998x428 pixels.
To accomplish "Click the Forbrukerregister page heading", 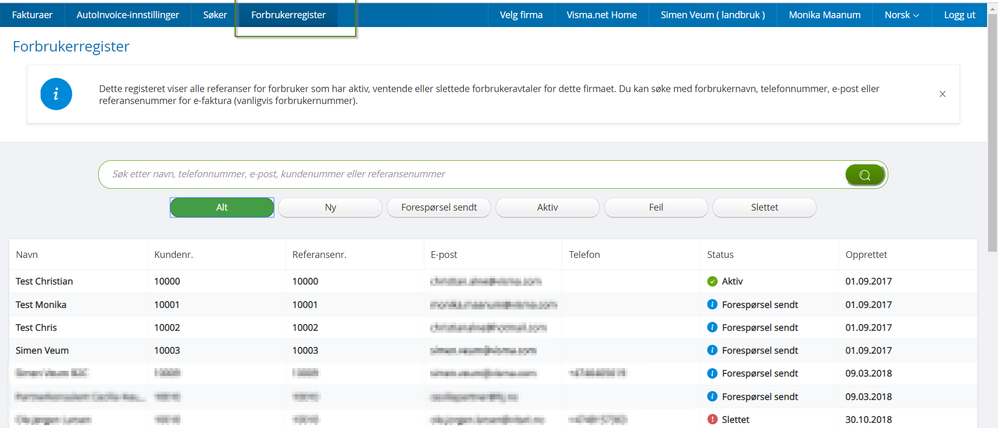I will (71, 46).
